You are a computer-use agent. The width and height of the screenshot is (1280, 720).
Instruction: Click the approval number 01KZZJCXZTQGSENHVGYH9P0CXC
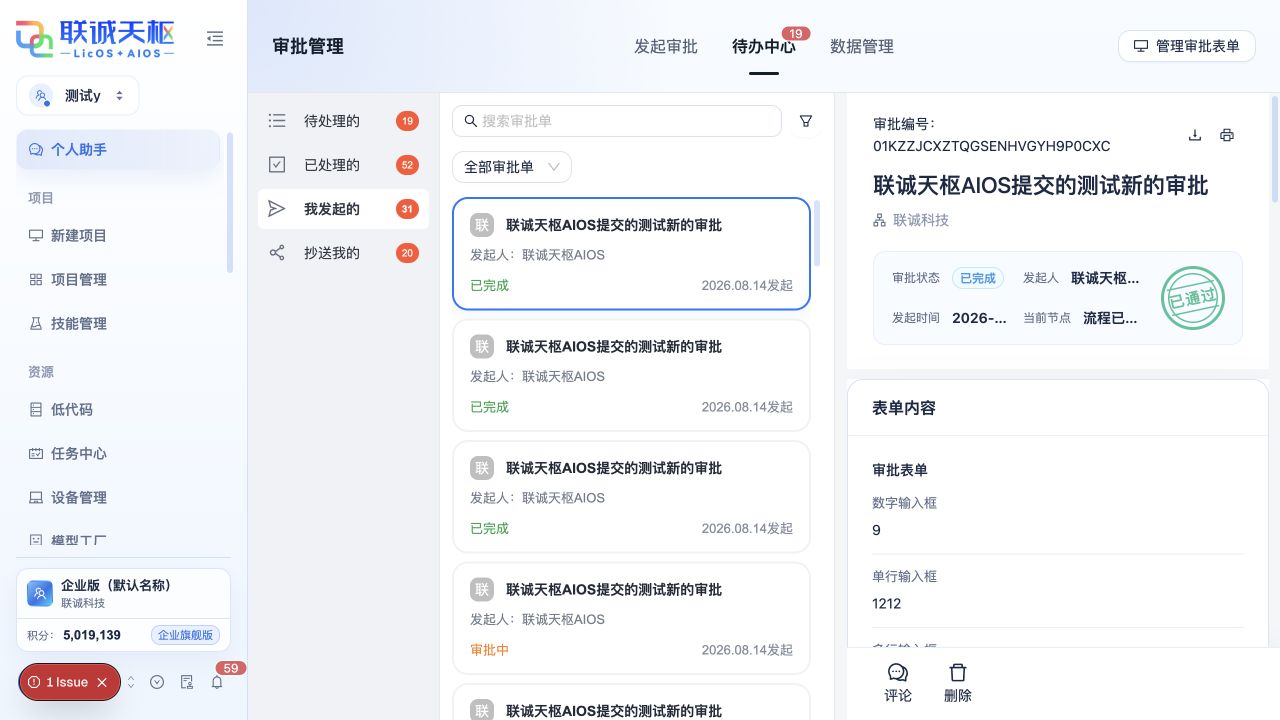[x=991, y=146]
